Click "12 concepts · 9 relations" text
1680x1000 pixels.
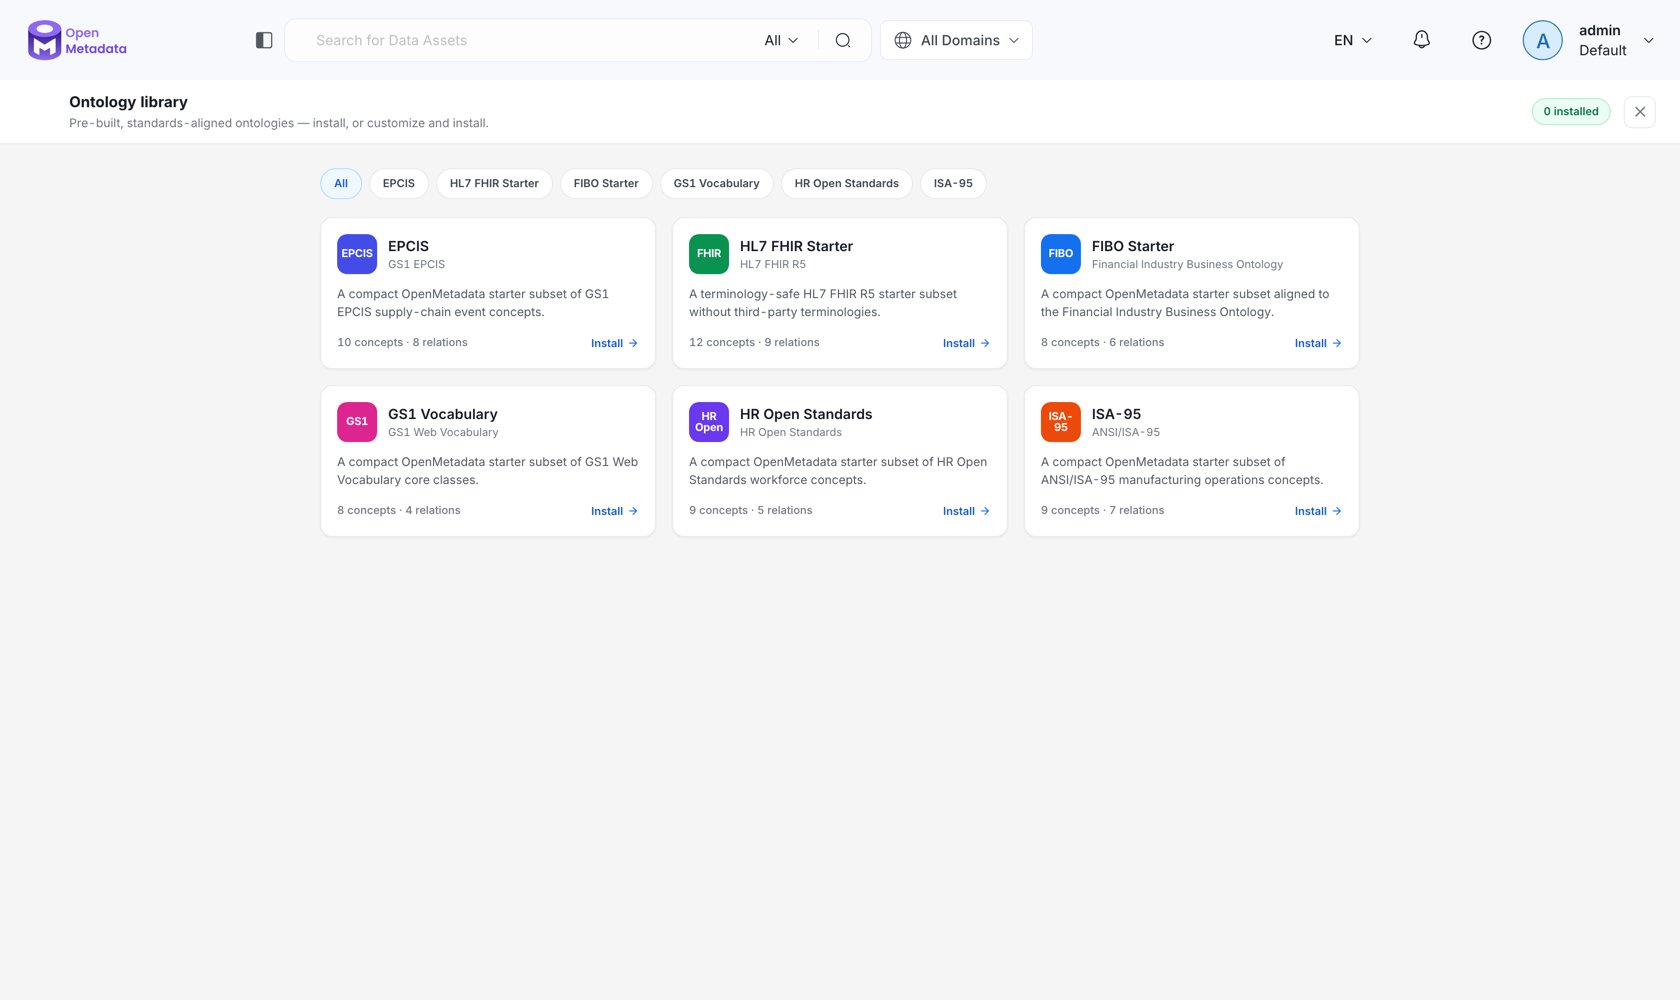754,342
